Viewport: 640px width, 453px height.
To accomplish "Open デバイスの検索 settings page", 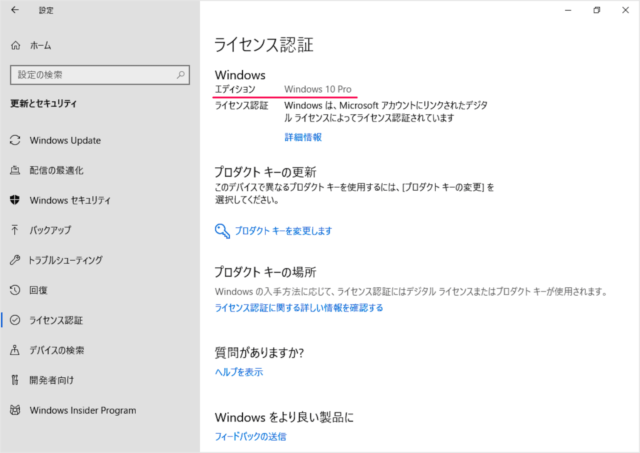I will 57,350.
